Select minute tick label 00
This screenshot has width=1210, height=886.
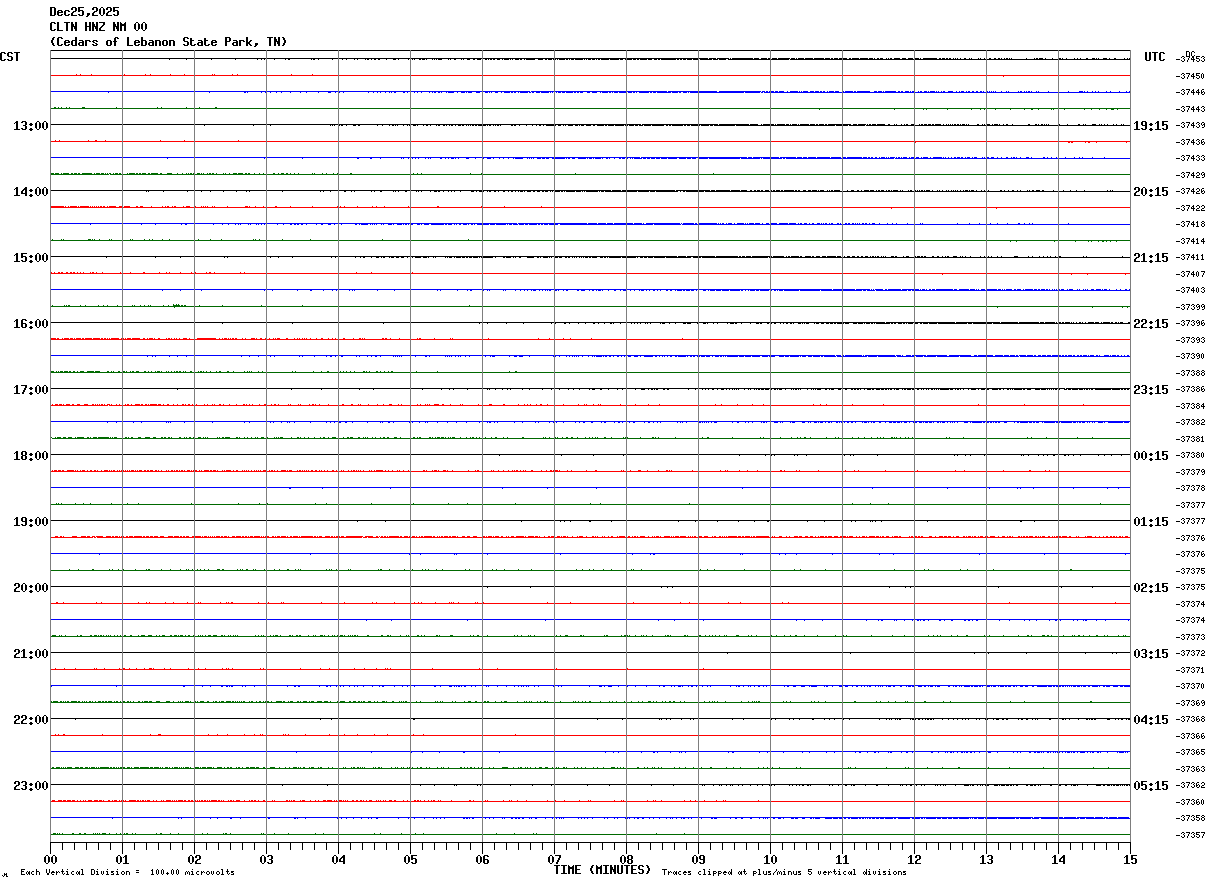[x=50, y=859]
